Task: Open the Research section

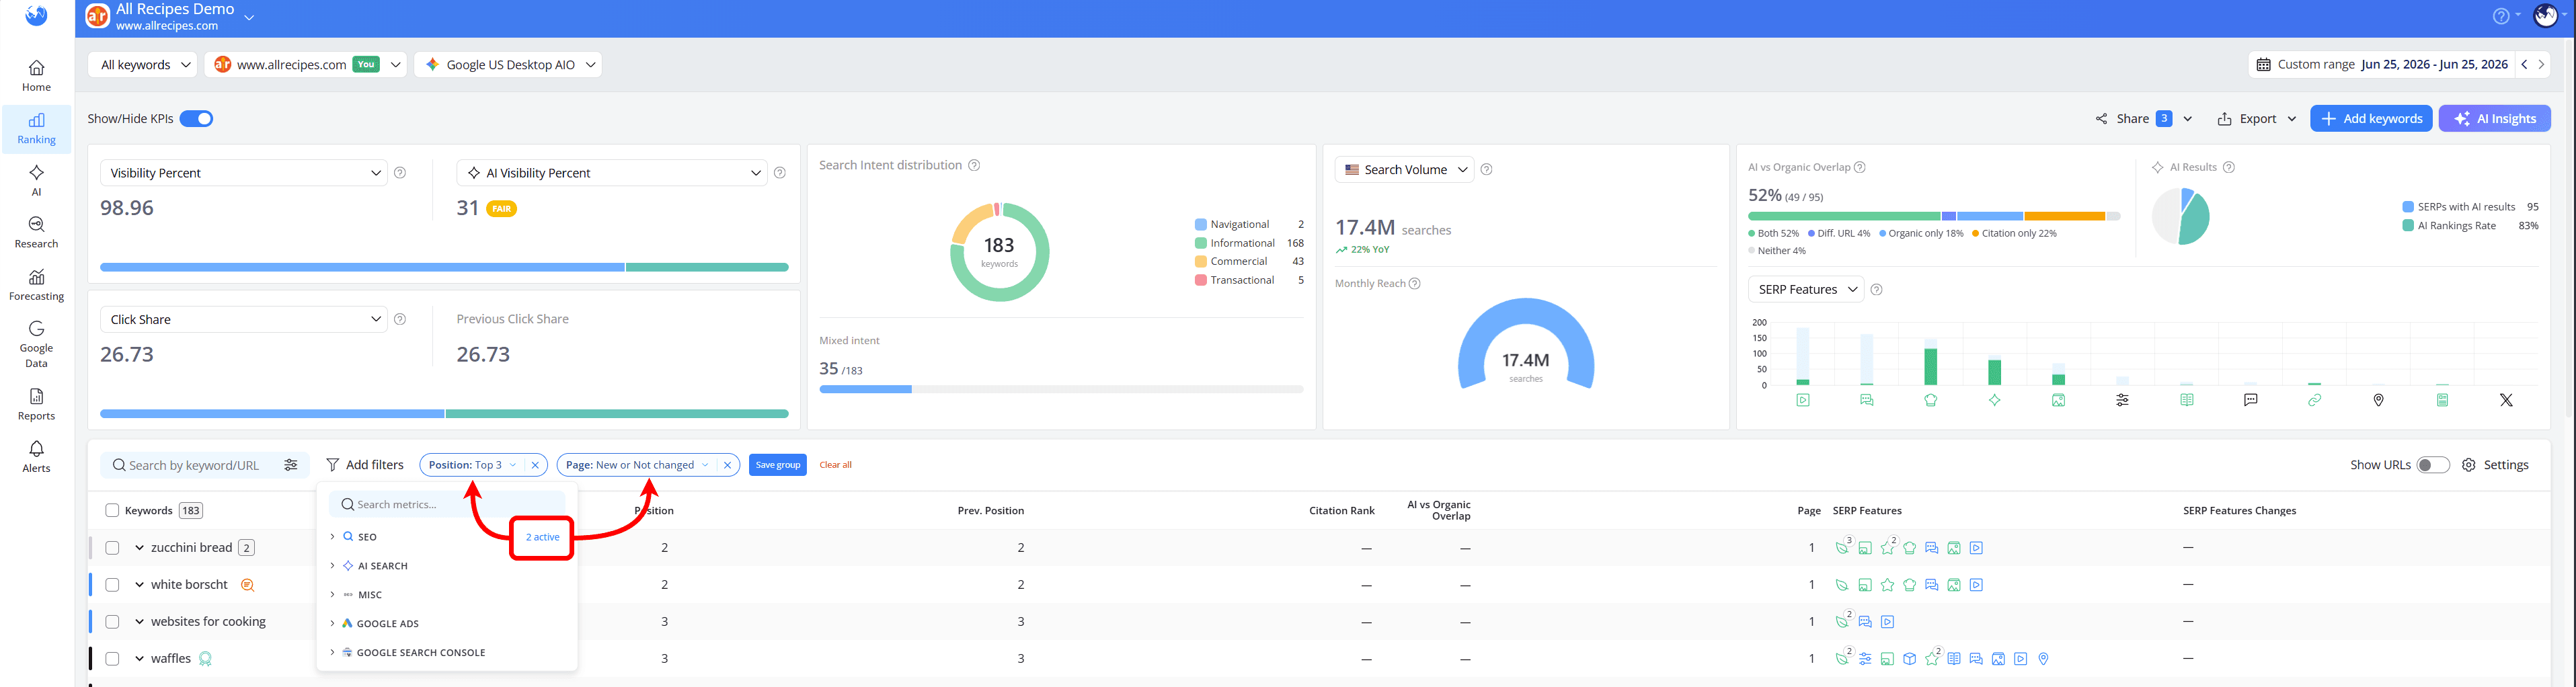Action: point(36,233)
